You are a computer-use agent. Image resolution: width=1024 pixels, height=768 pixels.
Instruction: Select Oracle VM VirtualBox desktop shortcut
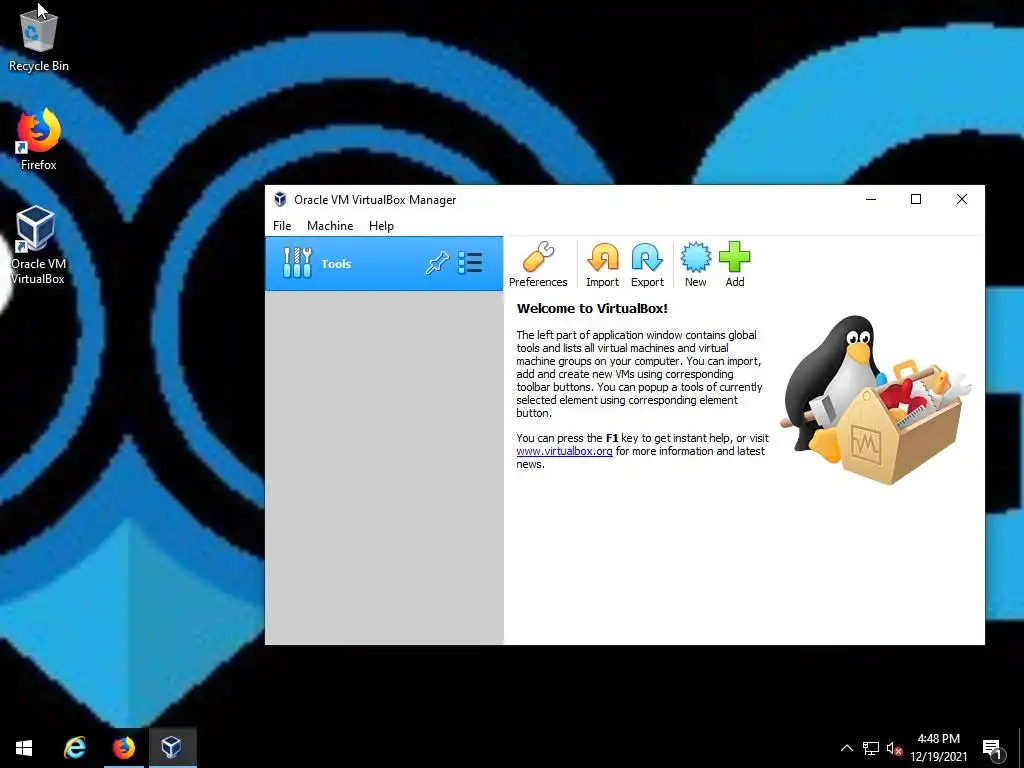point(38,245)
